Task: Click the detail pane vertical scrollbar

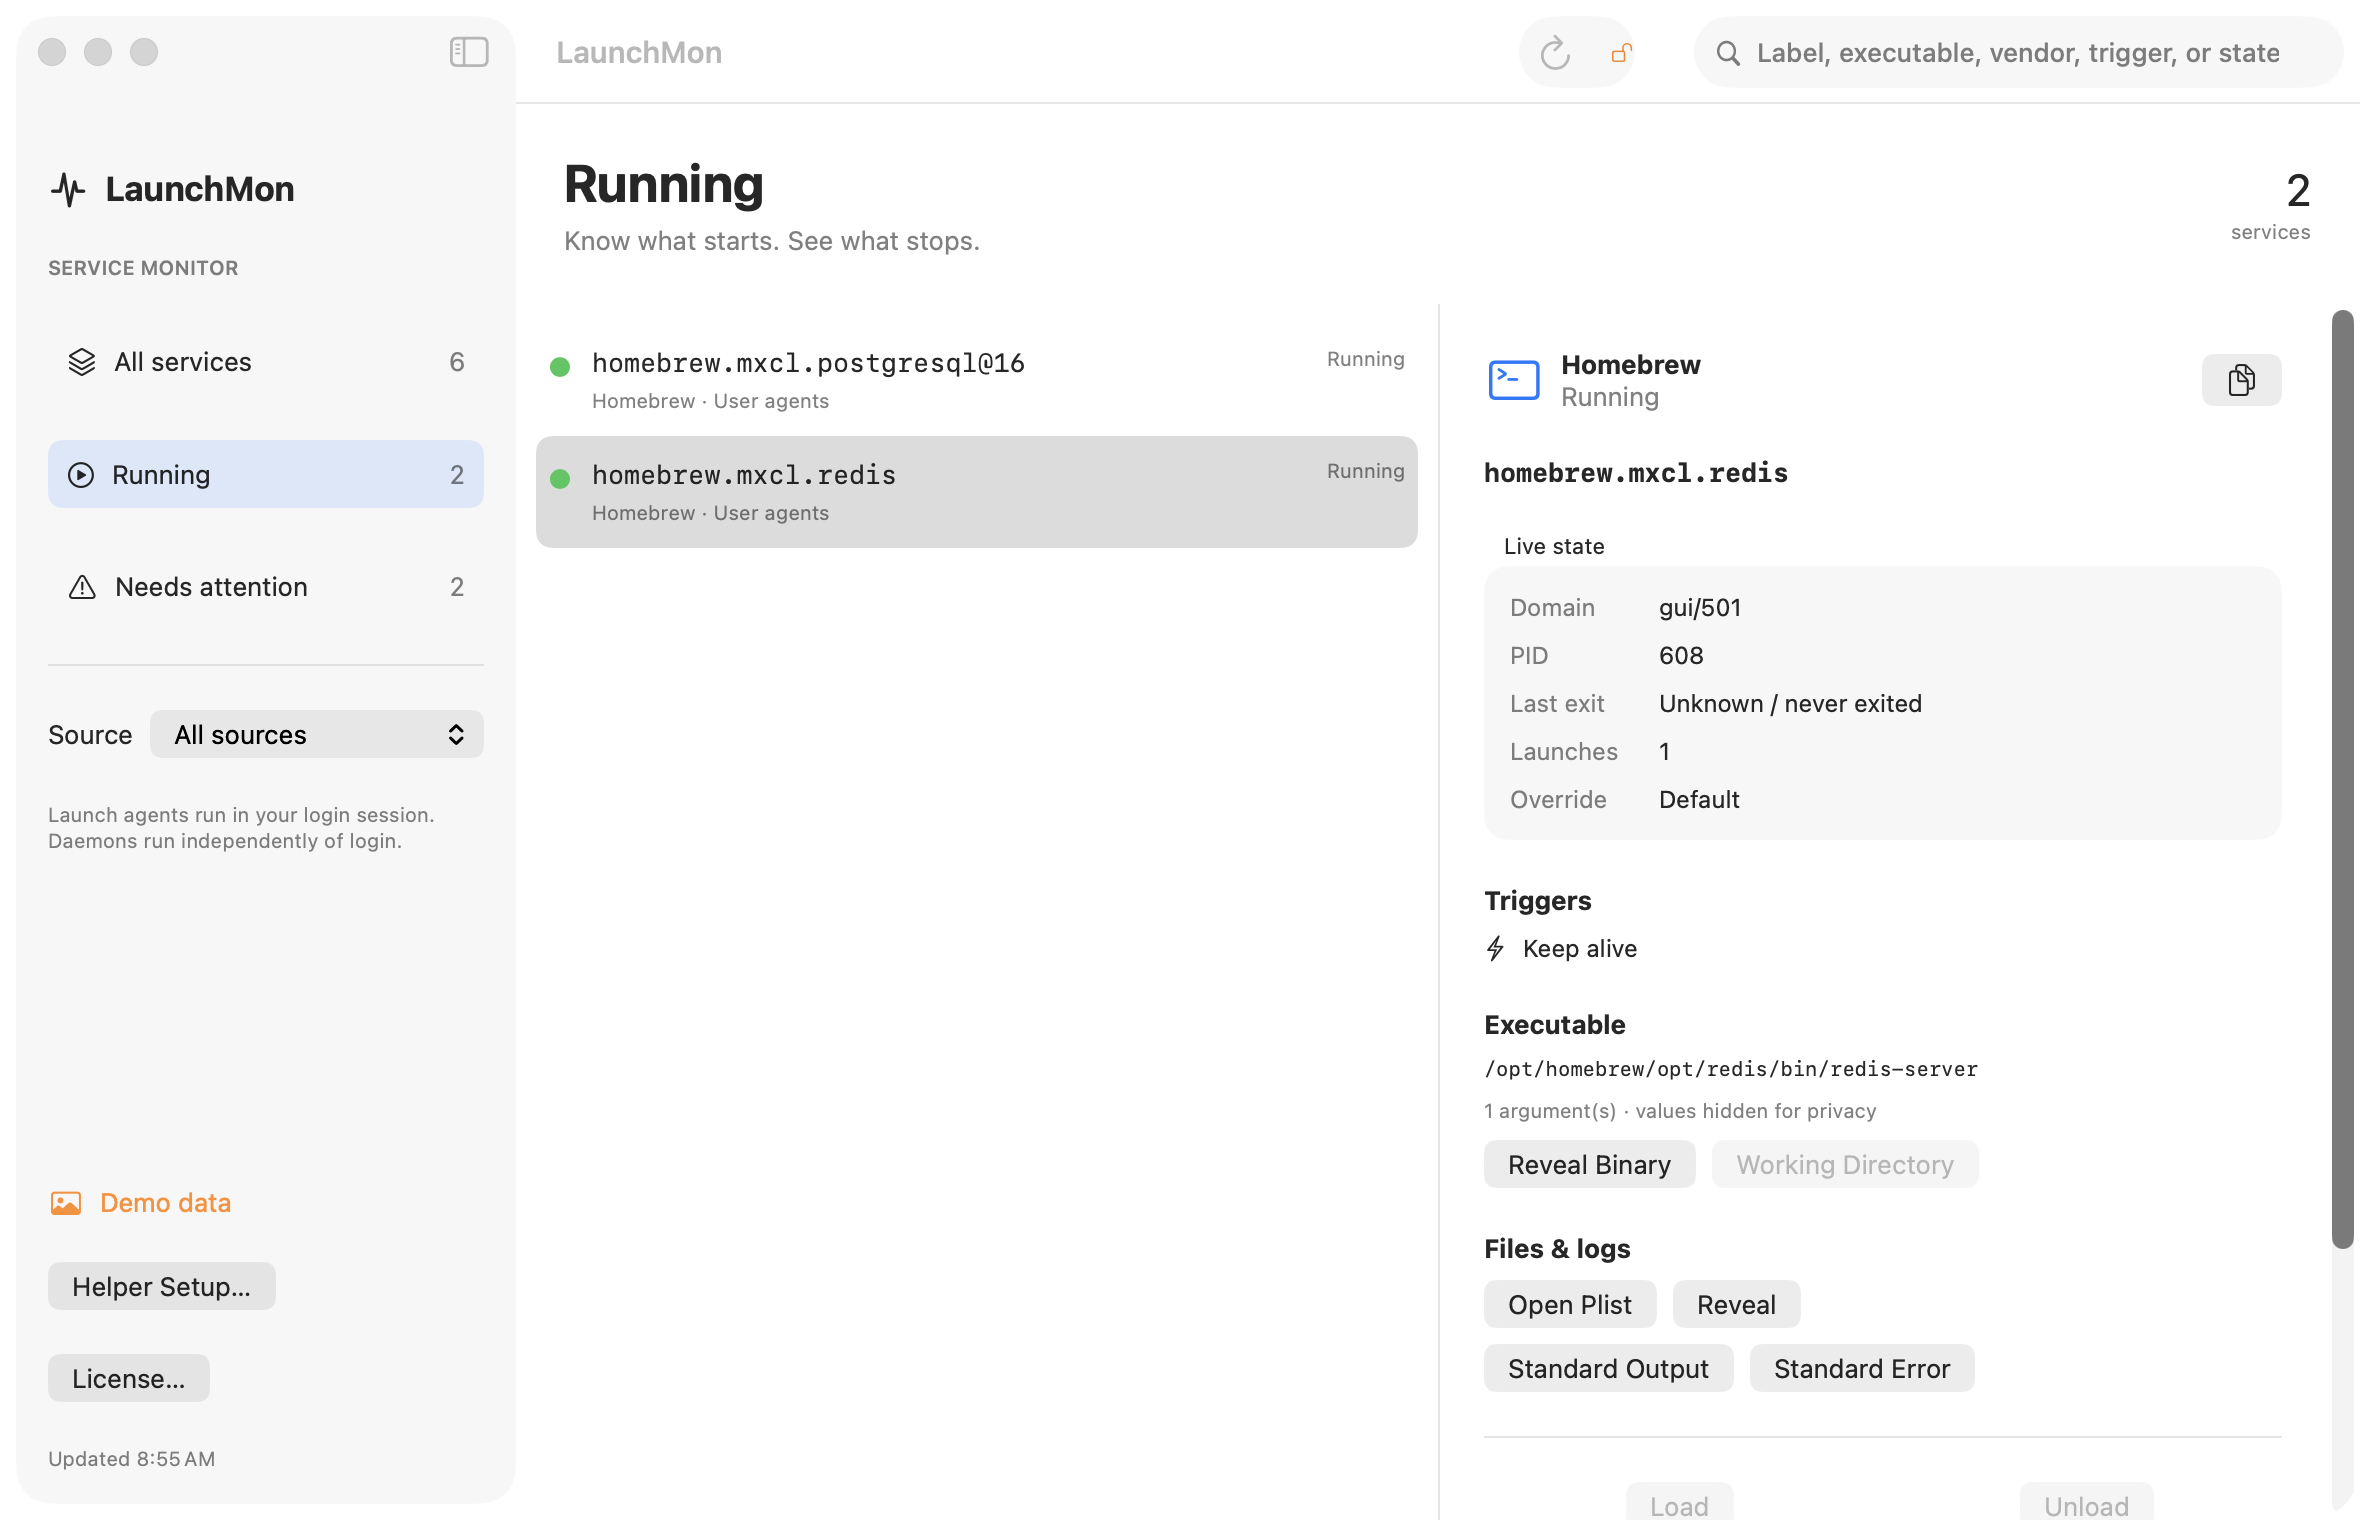Action: (2342, 780)
